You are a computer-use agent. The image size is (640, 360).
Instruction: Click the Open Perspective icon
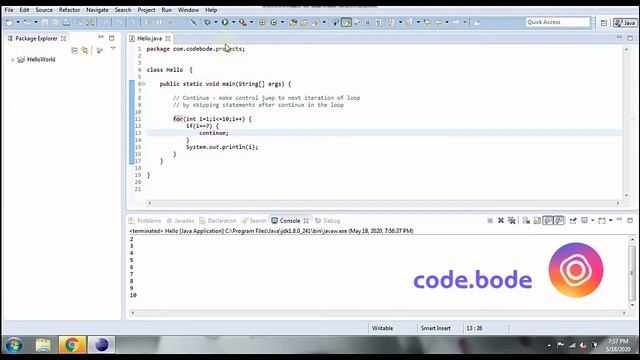(604, 22)
